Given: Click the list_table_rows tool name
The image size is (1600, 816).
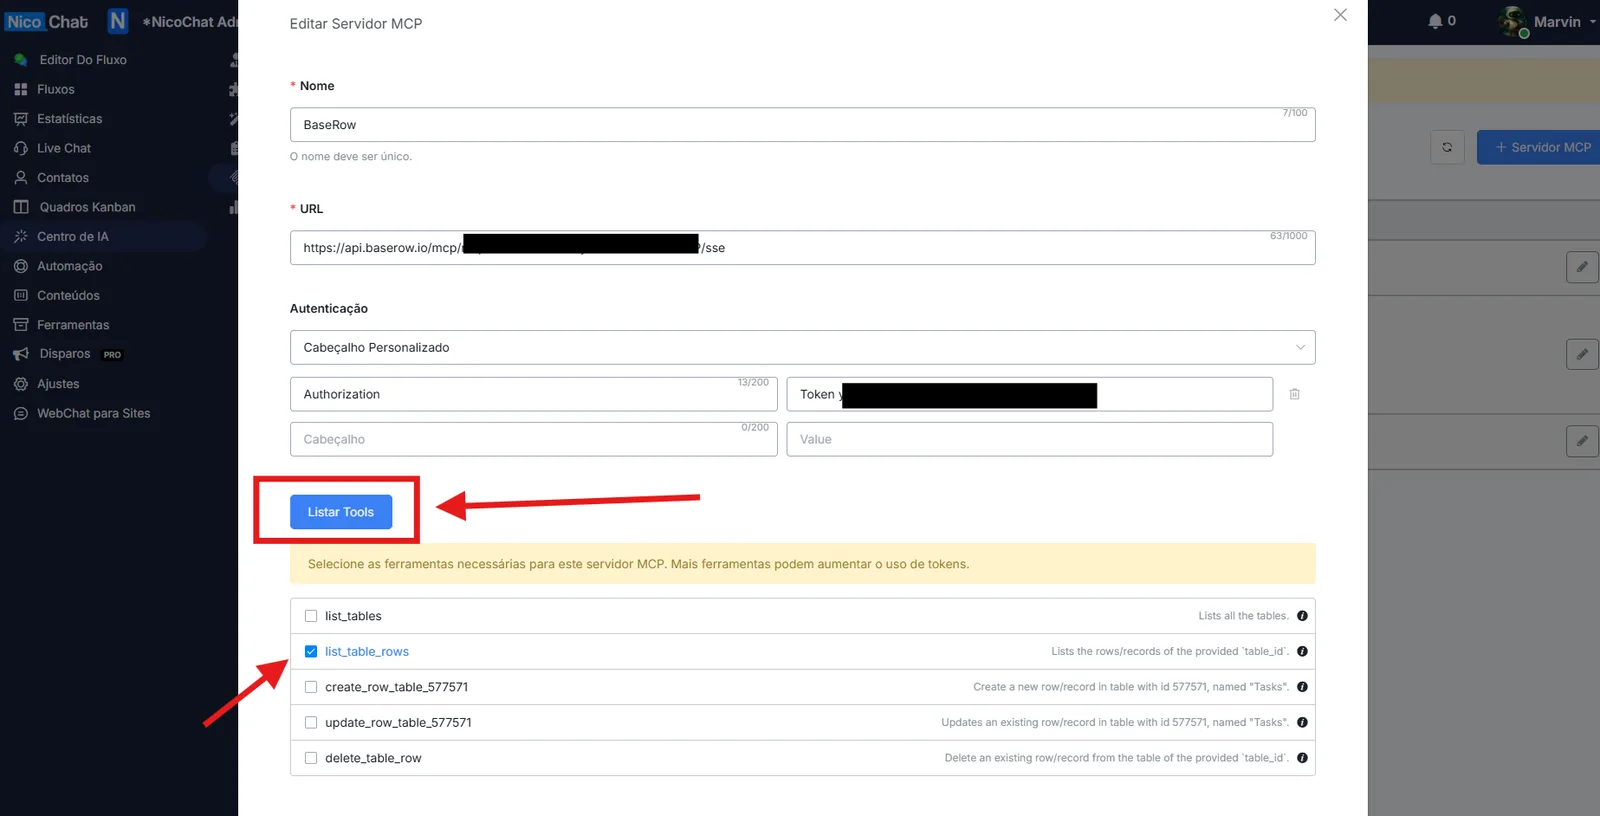Looking at the screenshot, I should [x=367, y=652].
